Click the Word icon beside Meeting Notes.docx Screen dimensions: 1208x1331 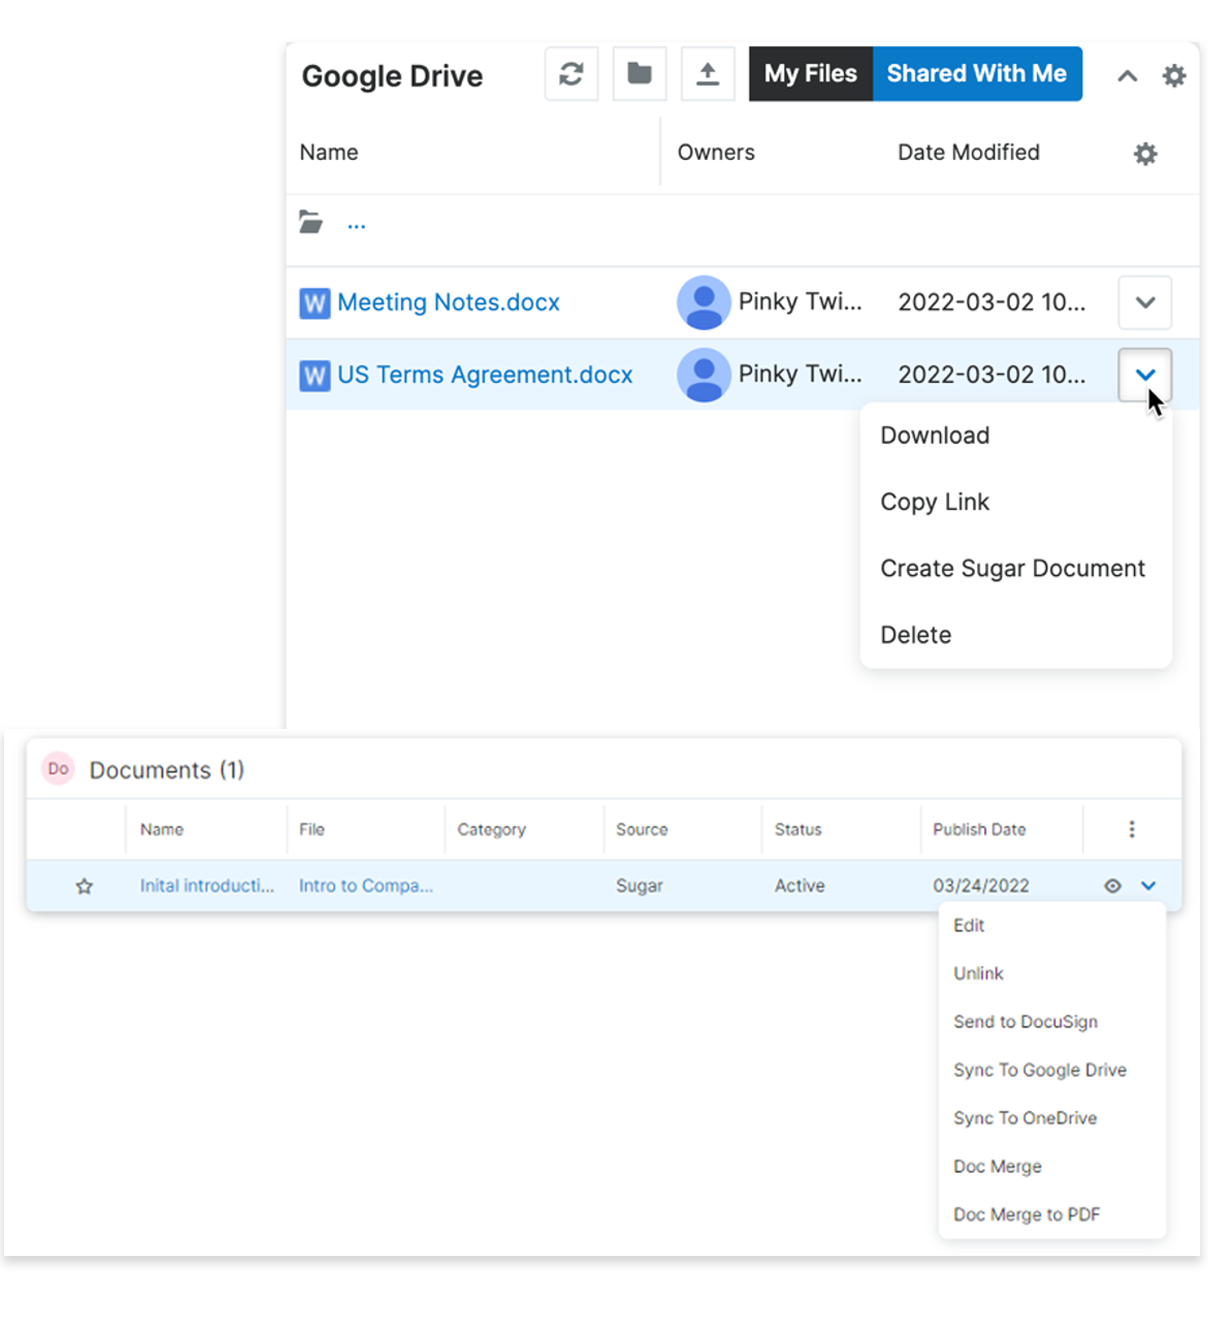point(315,303)
